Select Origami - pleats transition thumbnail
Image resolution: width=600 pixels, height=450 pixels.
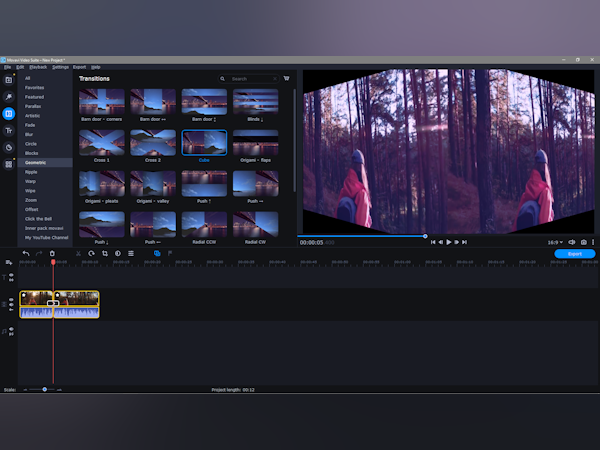click(101, 183)
